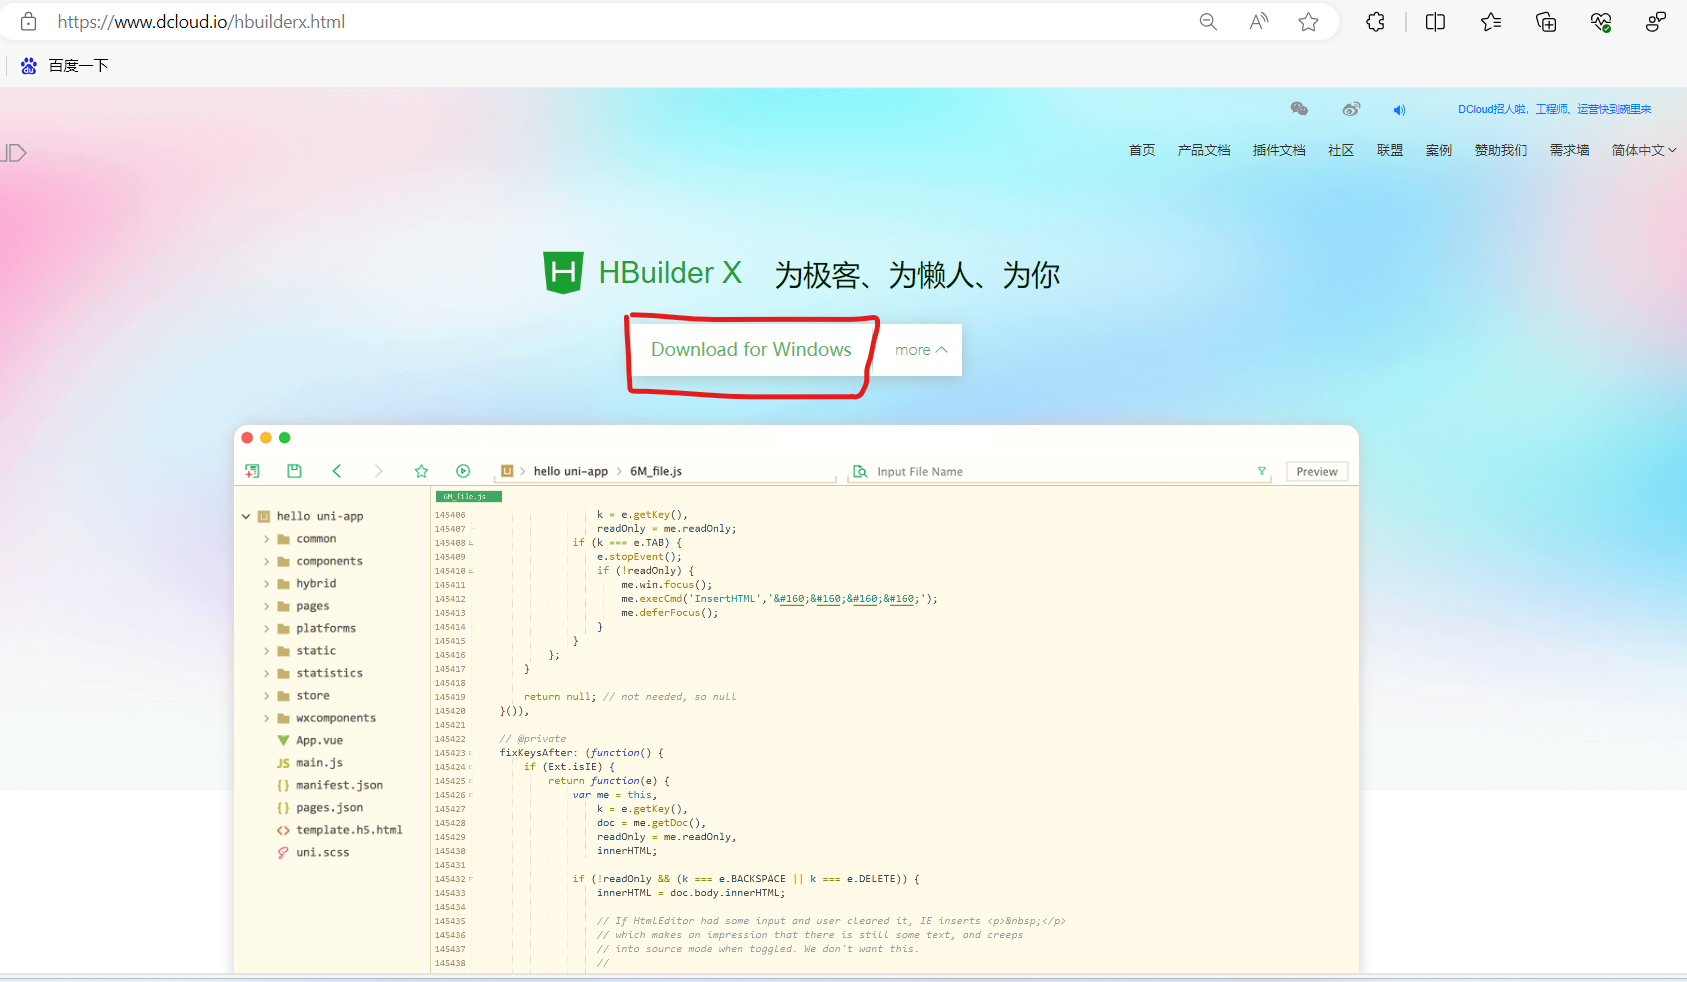Open the Collections icon

1546,22
